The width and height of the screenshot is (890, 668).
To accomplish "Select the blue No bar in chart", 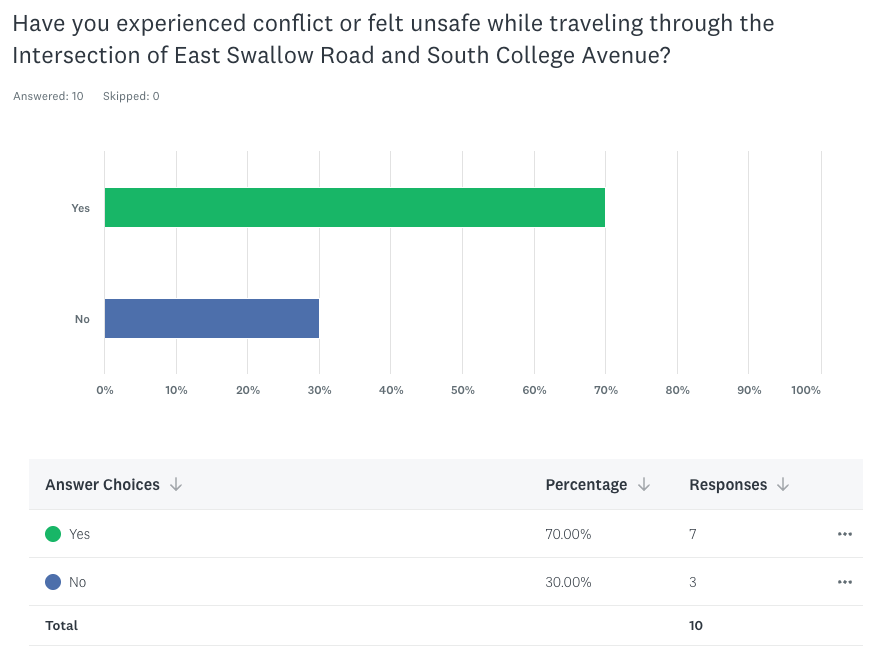I will coord(211,318).
